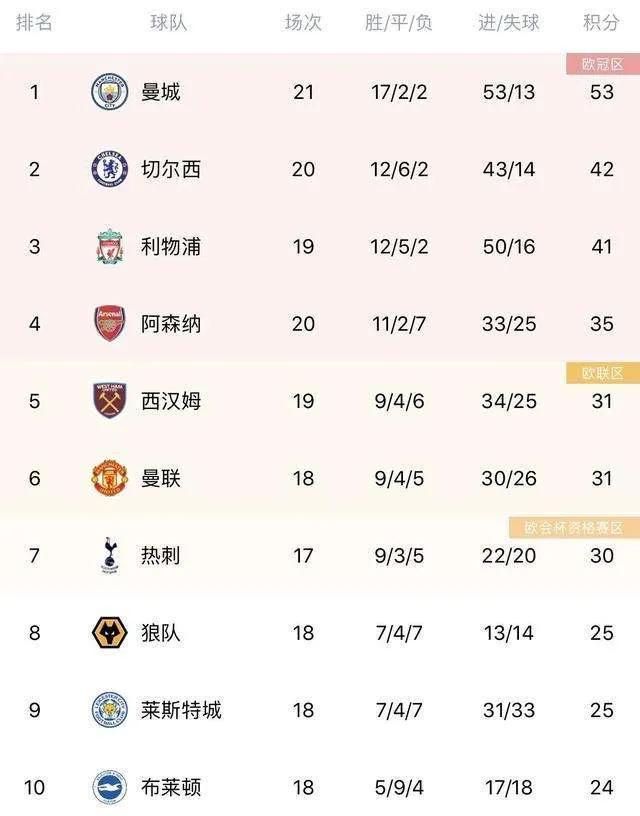Click the Manchester United club crest

pyautogui.click(x=109, y=478)
